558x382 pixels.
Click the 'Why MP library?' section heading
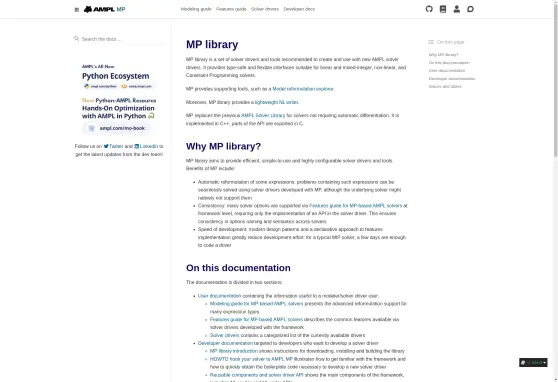(x=223, y=146)
